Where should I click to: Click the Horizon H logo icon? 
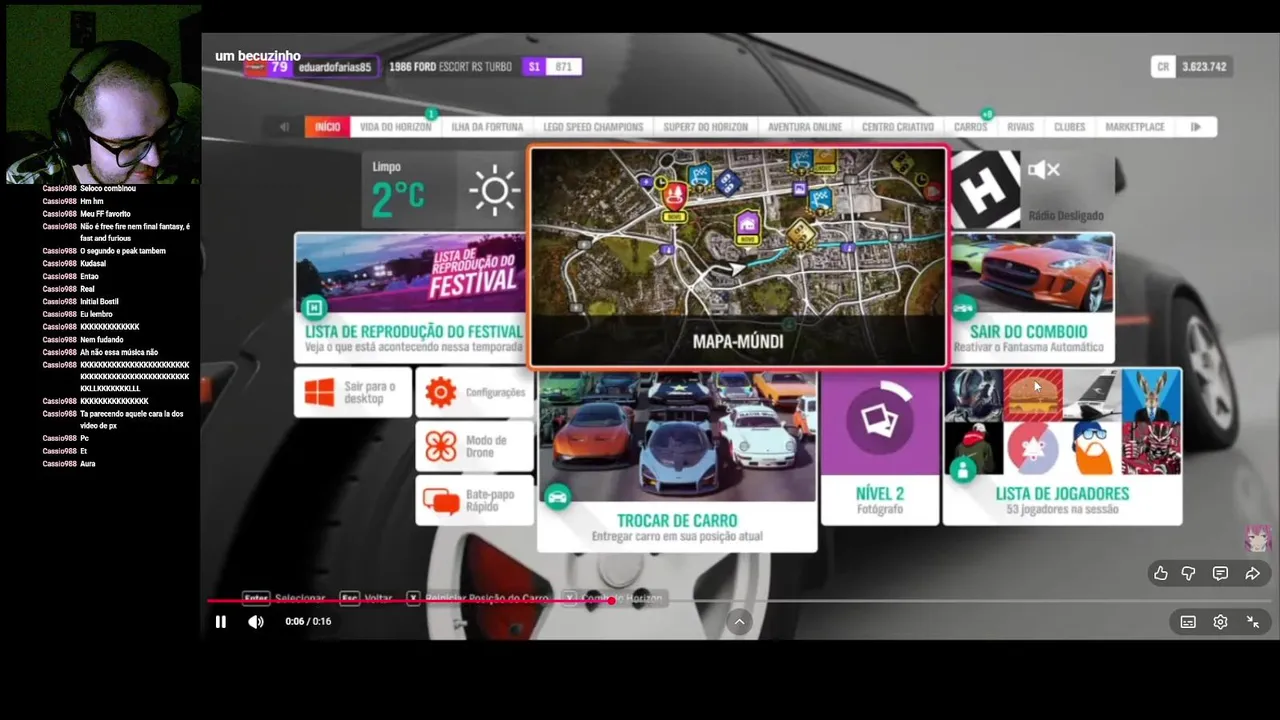(x=986, y=189)
